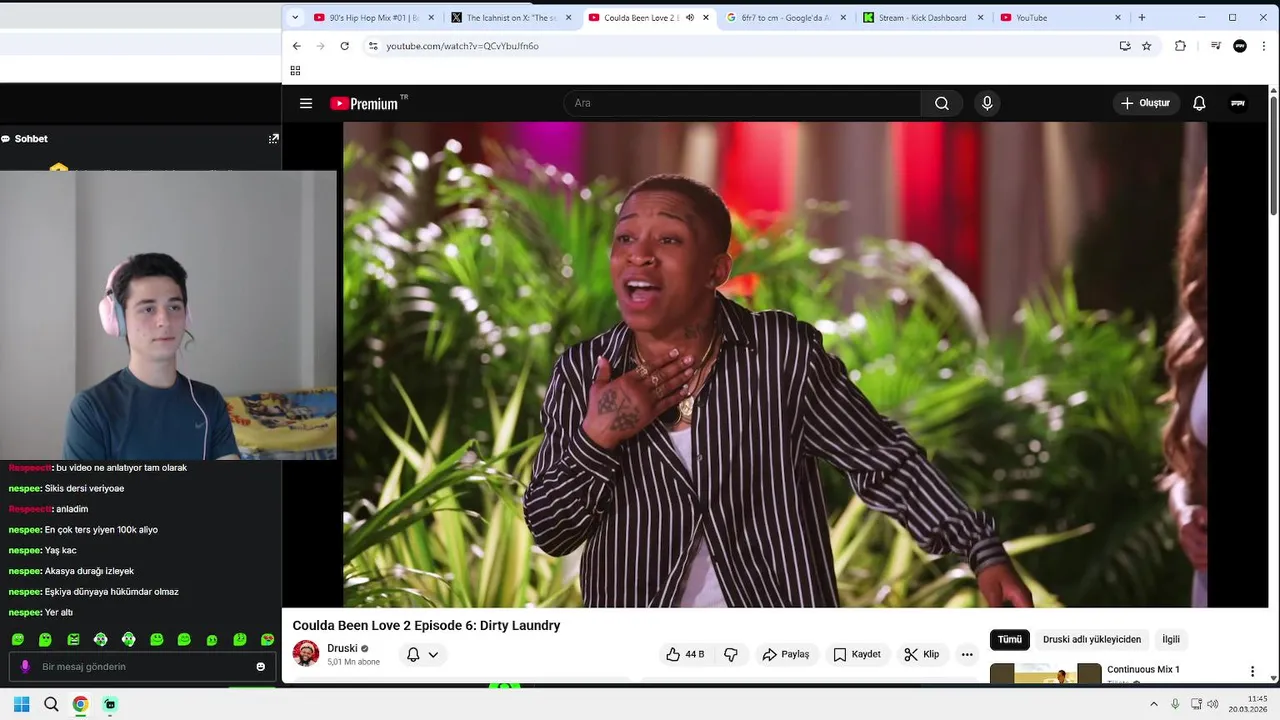Image resolution: width=1280 pixels, height=720 pixels.
Task: Open the Chrome extensions puzzle icon
Action: click(x=1180, y=46)
